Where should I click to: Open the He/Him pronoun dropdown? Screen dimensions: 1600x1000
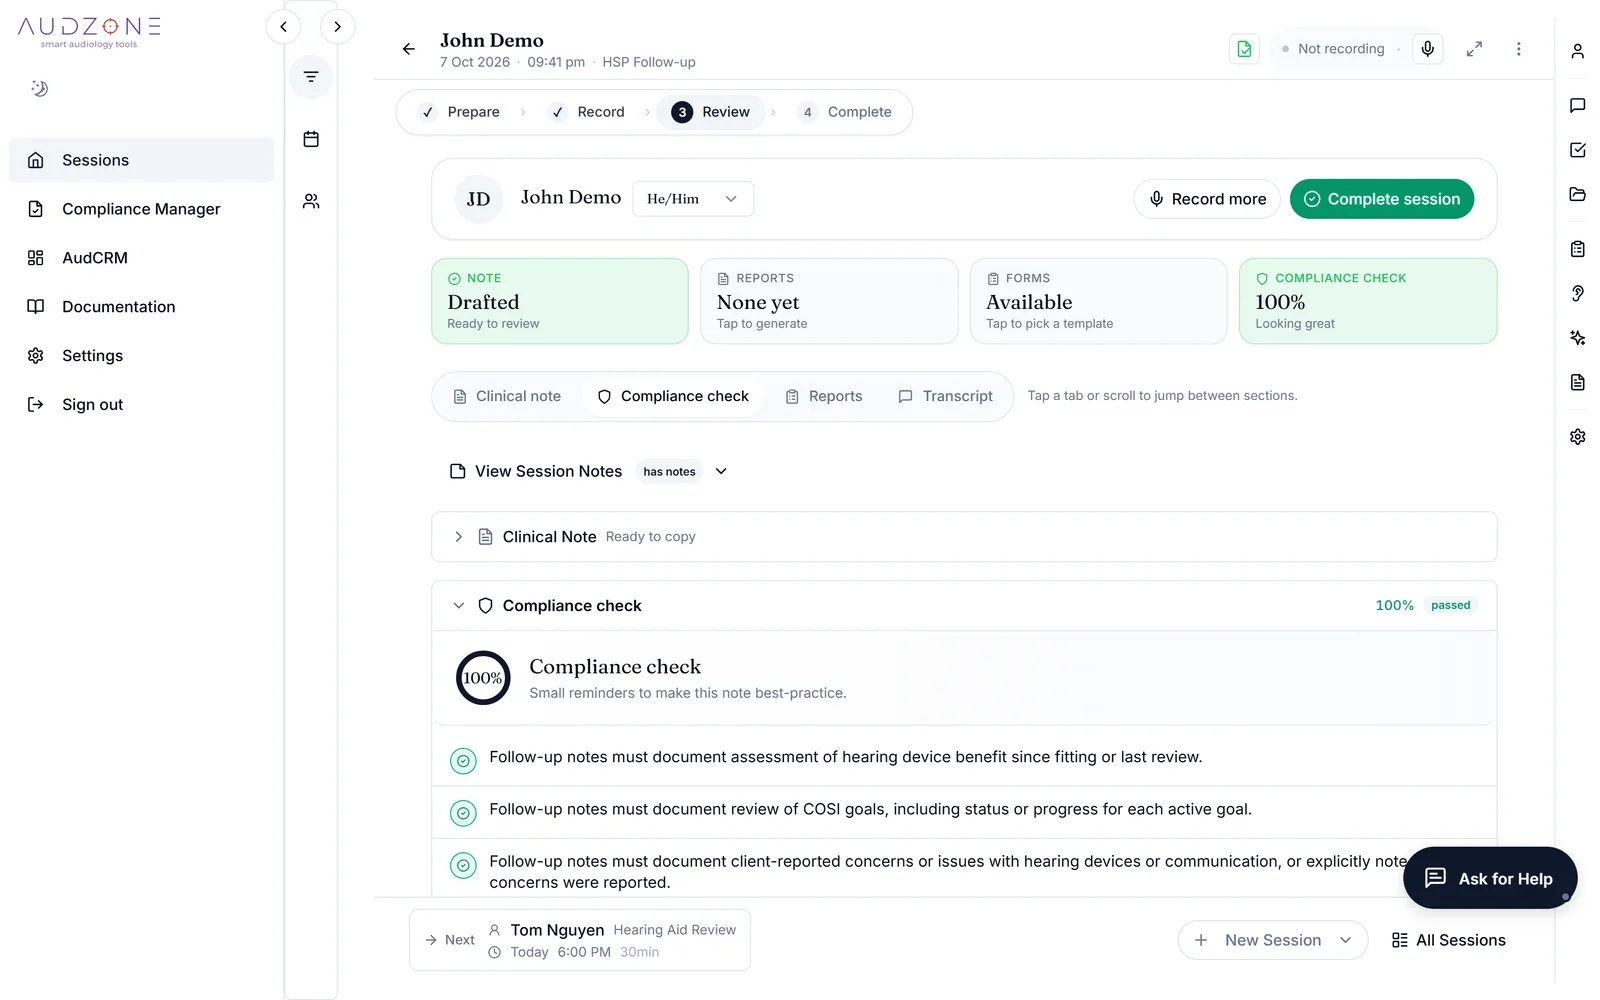click(692, 199)
